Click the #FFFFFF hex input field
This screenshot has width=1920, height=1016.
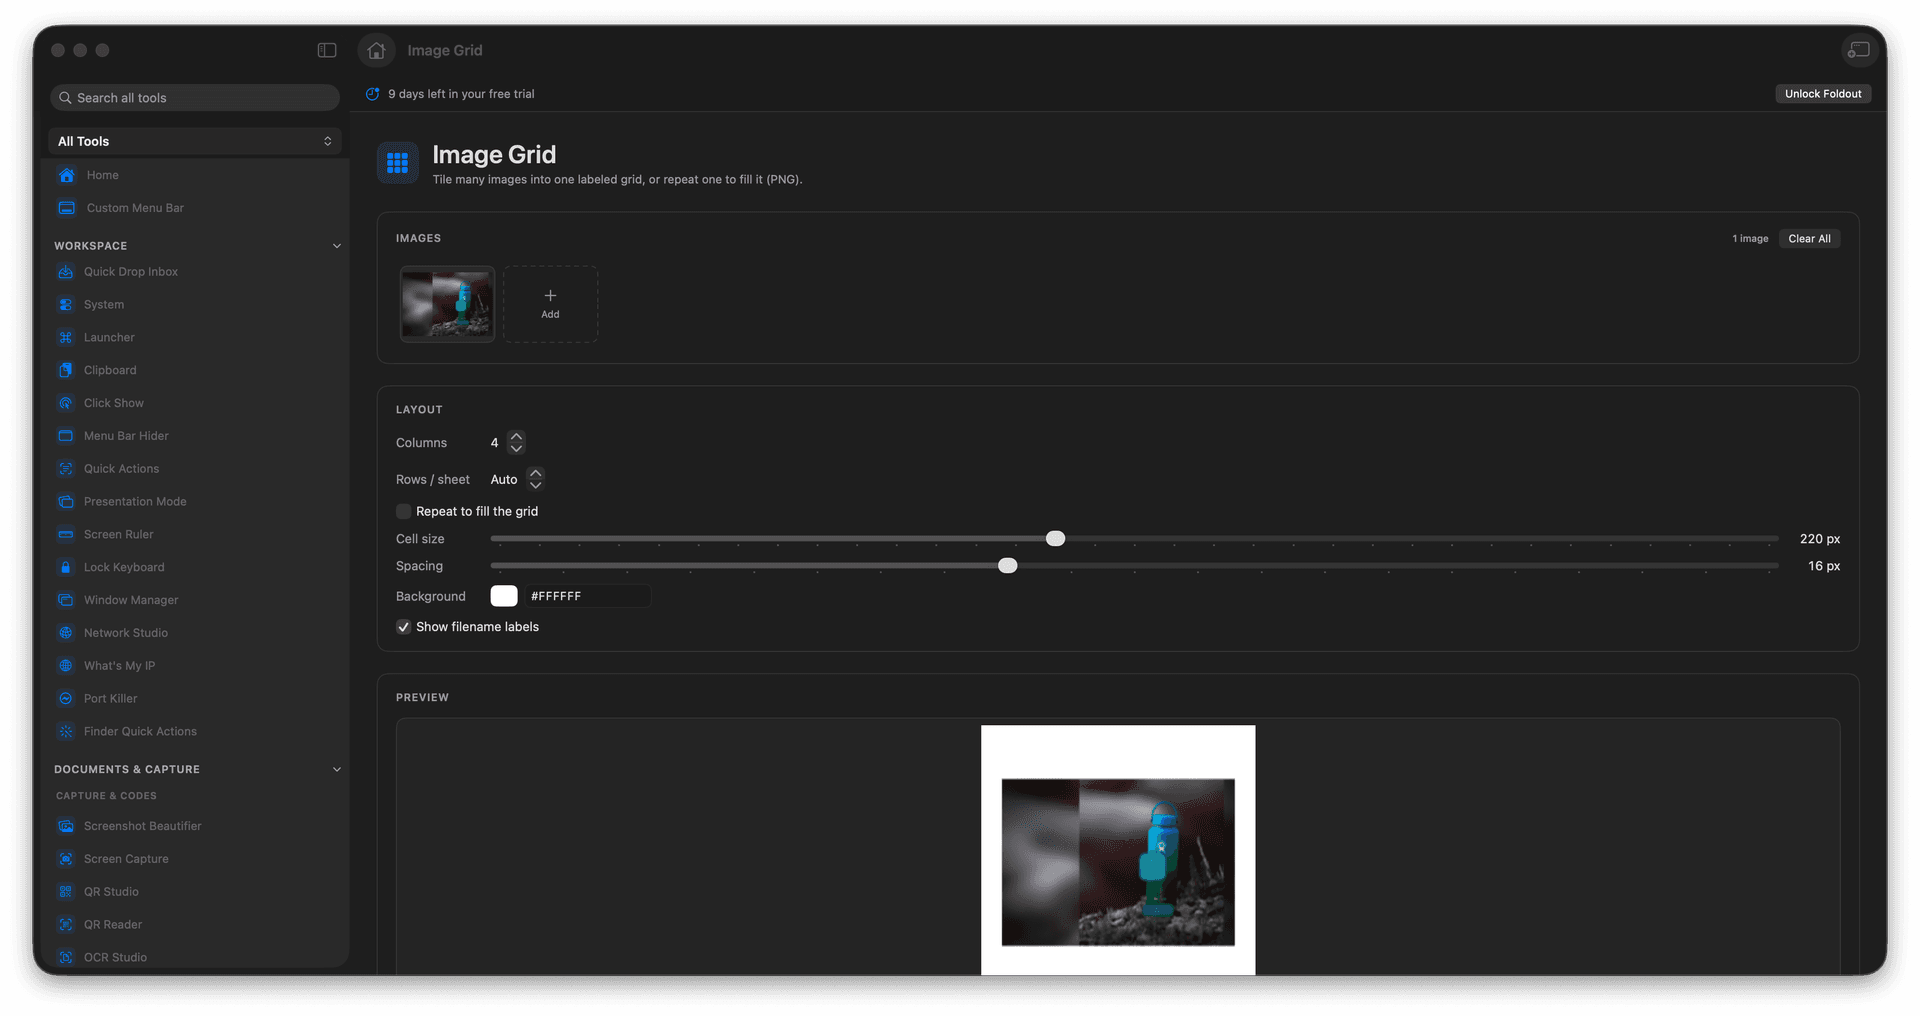click(x=587, y=596)
